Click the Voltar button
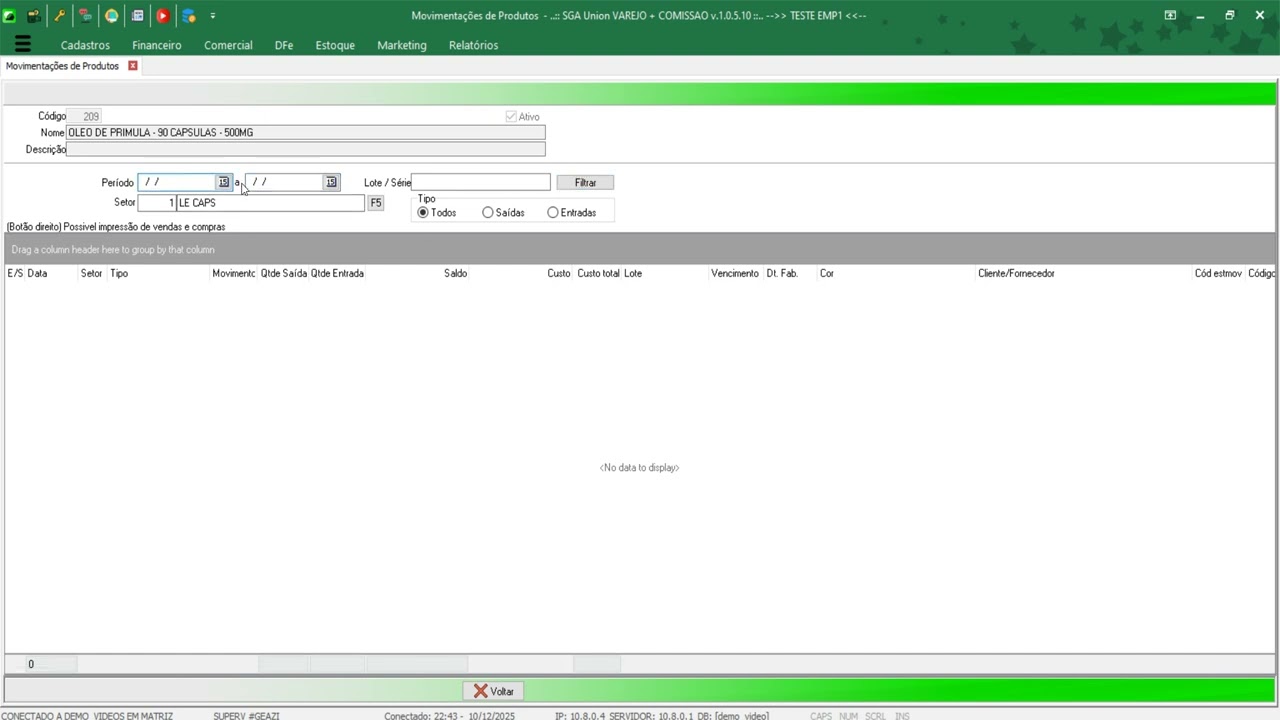This screenshot has height=720, width=1280. click(493, 691)
